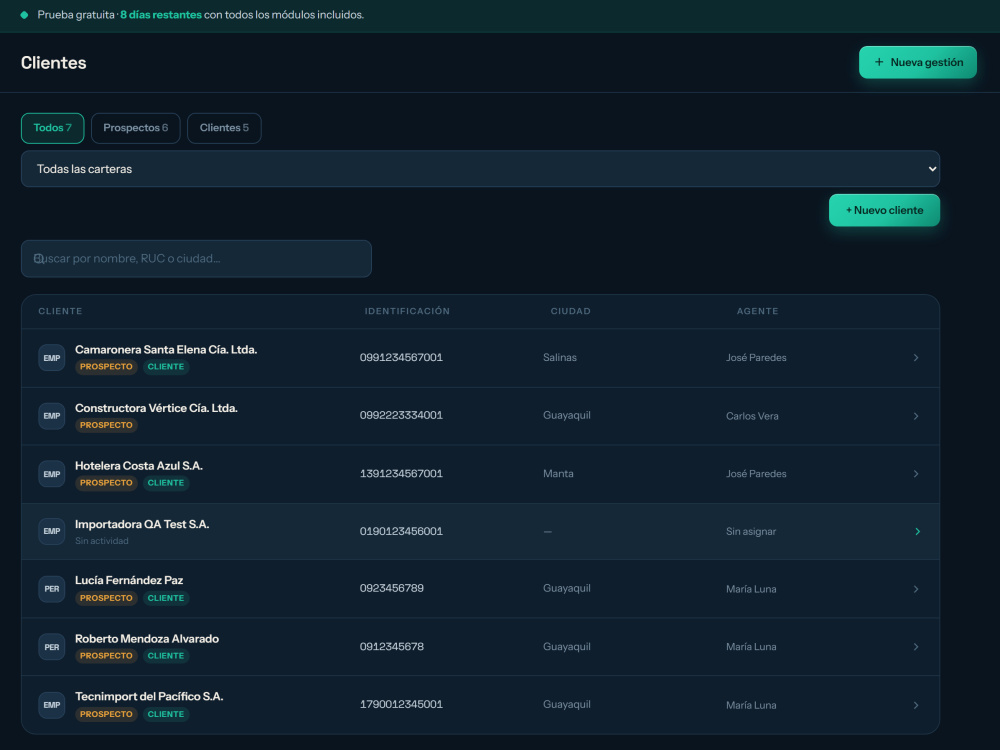Click the PER icon for Roberto Mendoza Alvarado
1000x750 pixels.
click(x=52, y=647)
